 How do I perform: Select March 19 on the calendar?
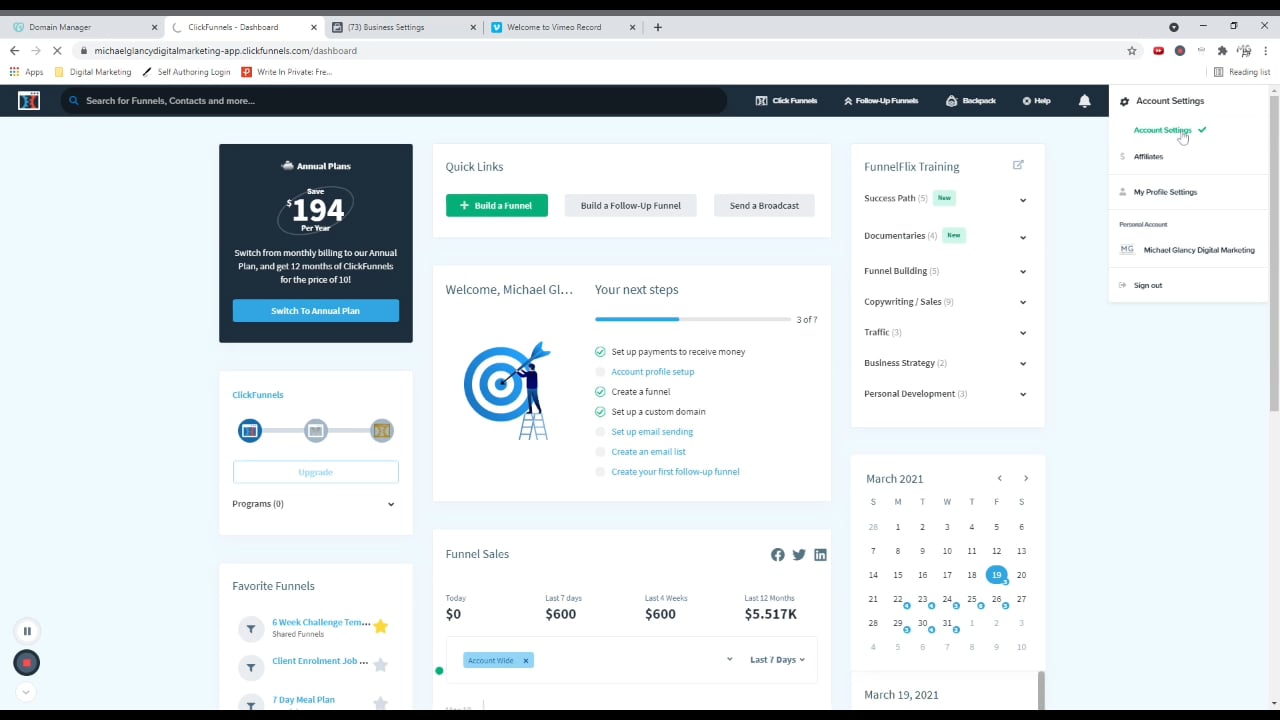coord(996,575)
